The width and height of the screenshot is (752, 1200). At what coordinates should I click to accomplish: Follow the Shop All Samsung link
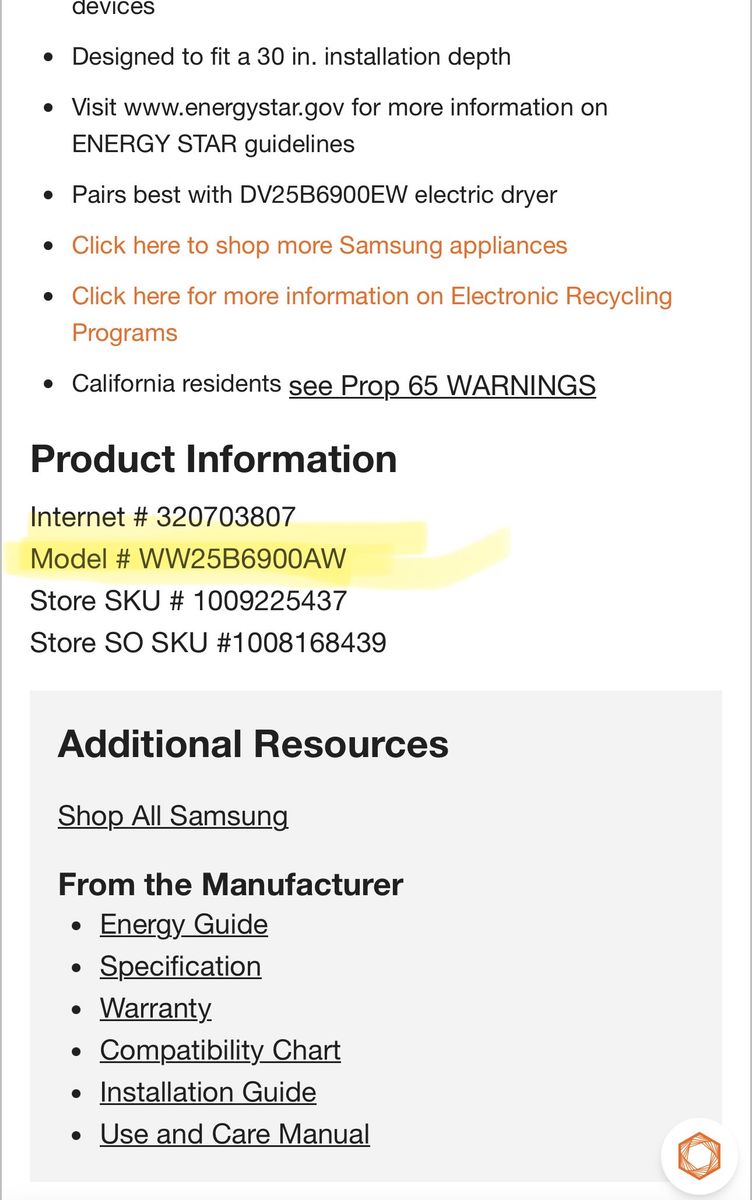click(x=173, y=816)
